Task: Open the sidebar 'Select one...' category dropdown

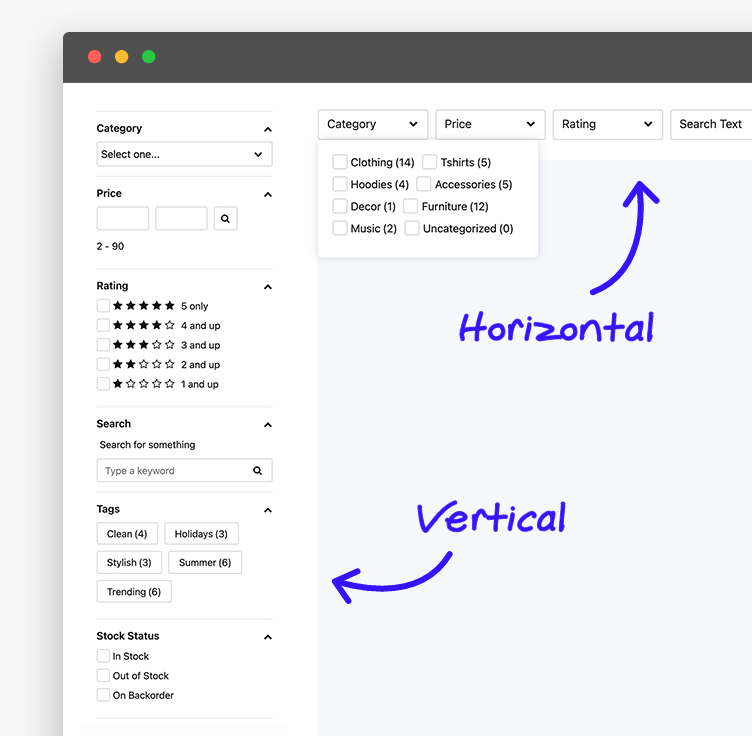Action: point(184,154)
